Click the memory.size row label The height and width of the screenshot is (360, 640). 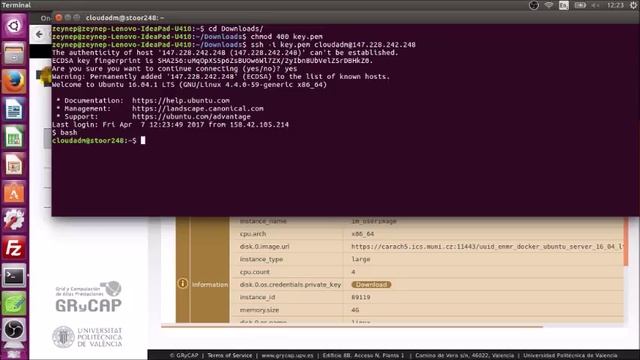[259, 310]
